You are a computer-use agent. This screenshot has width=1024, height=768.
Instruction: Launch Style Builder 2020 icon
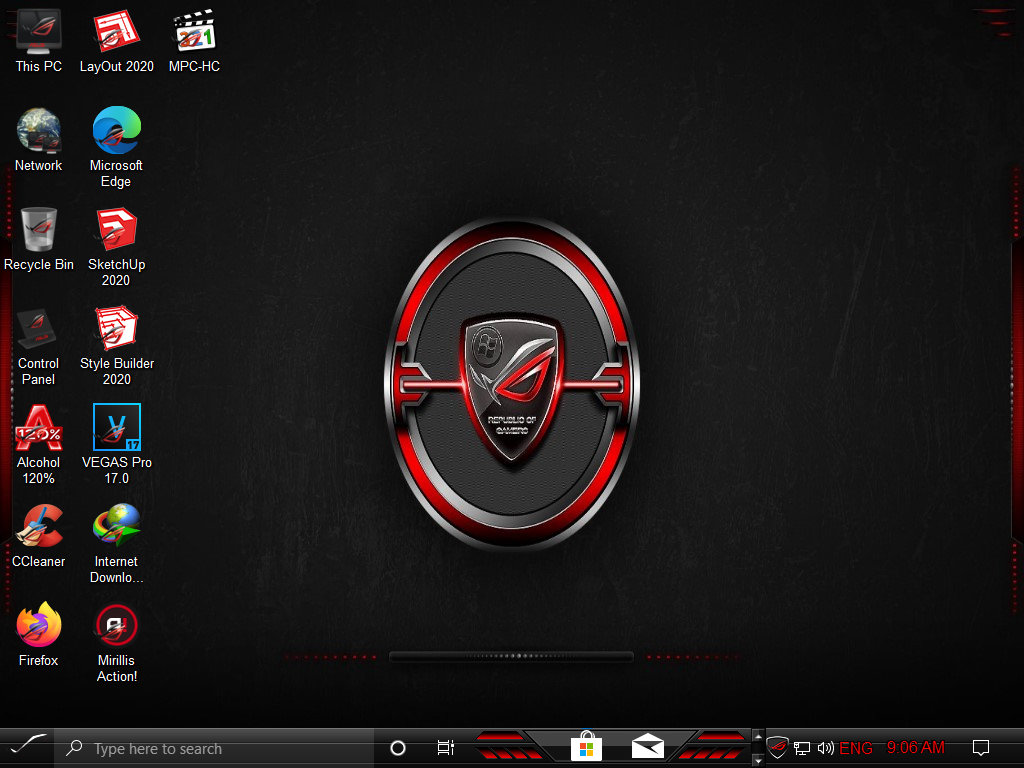click(x=116, y=346)
